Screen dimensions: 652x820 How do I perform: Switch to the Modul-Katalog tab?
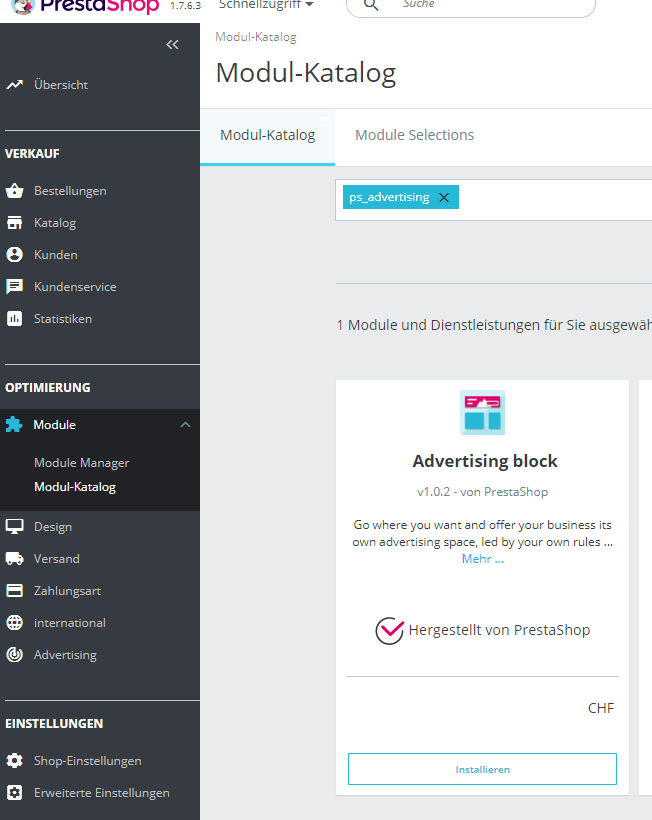pyautogui.click(x=267, y=135)
